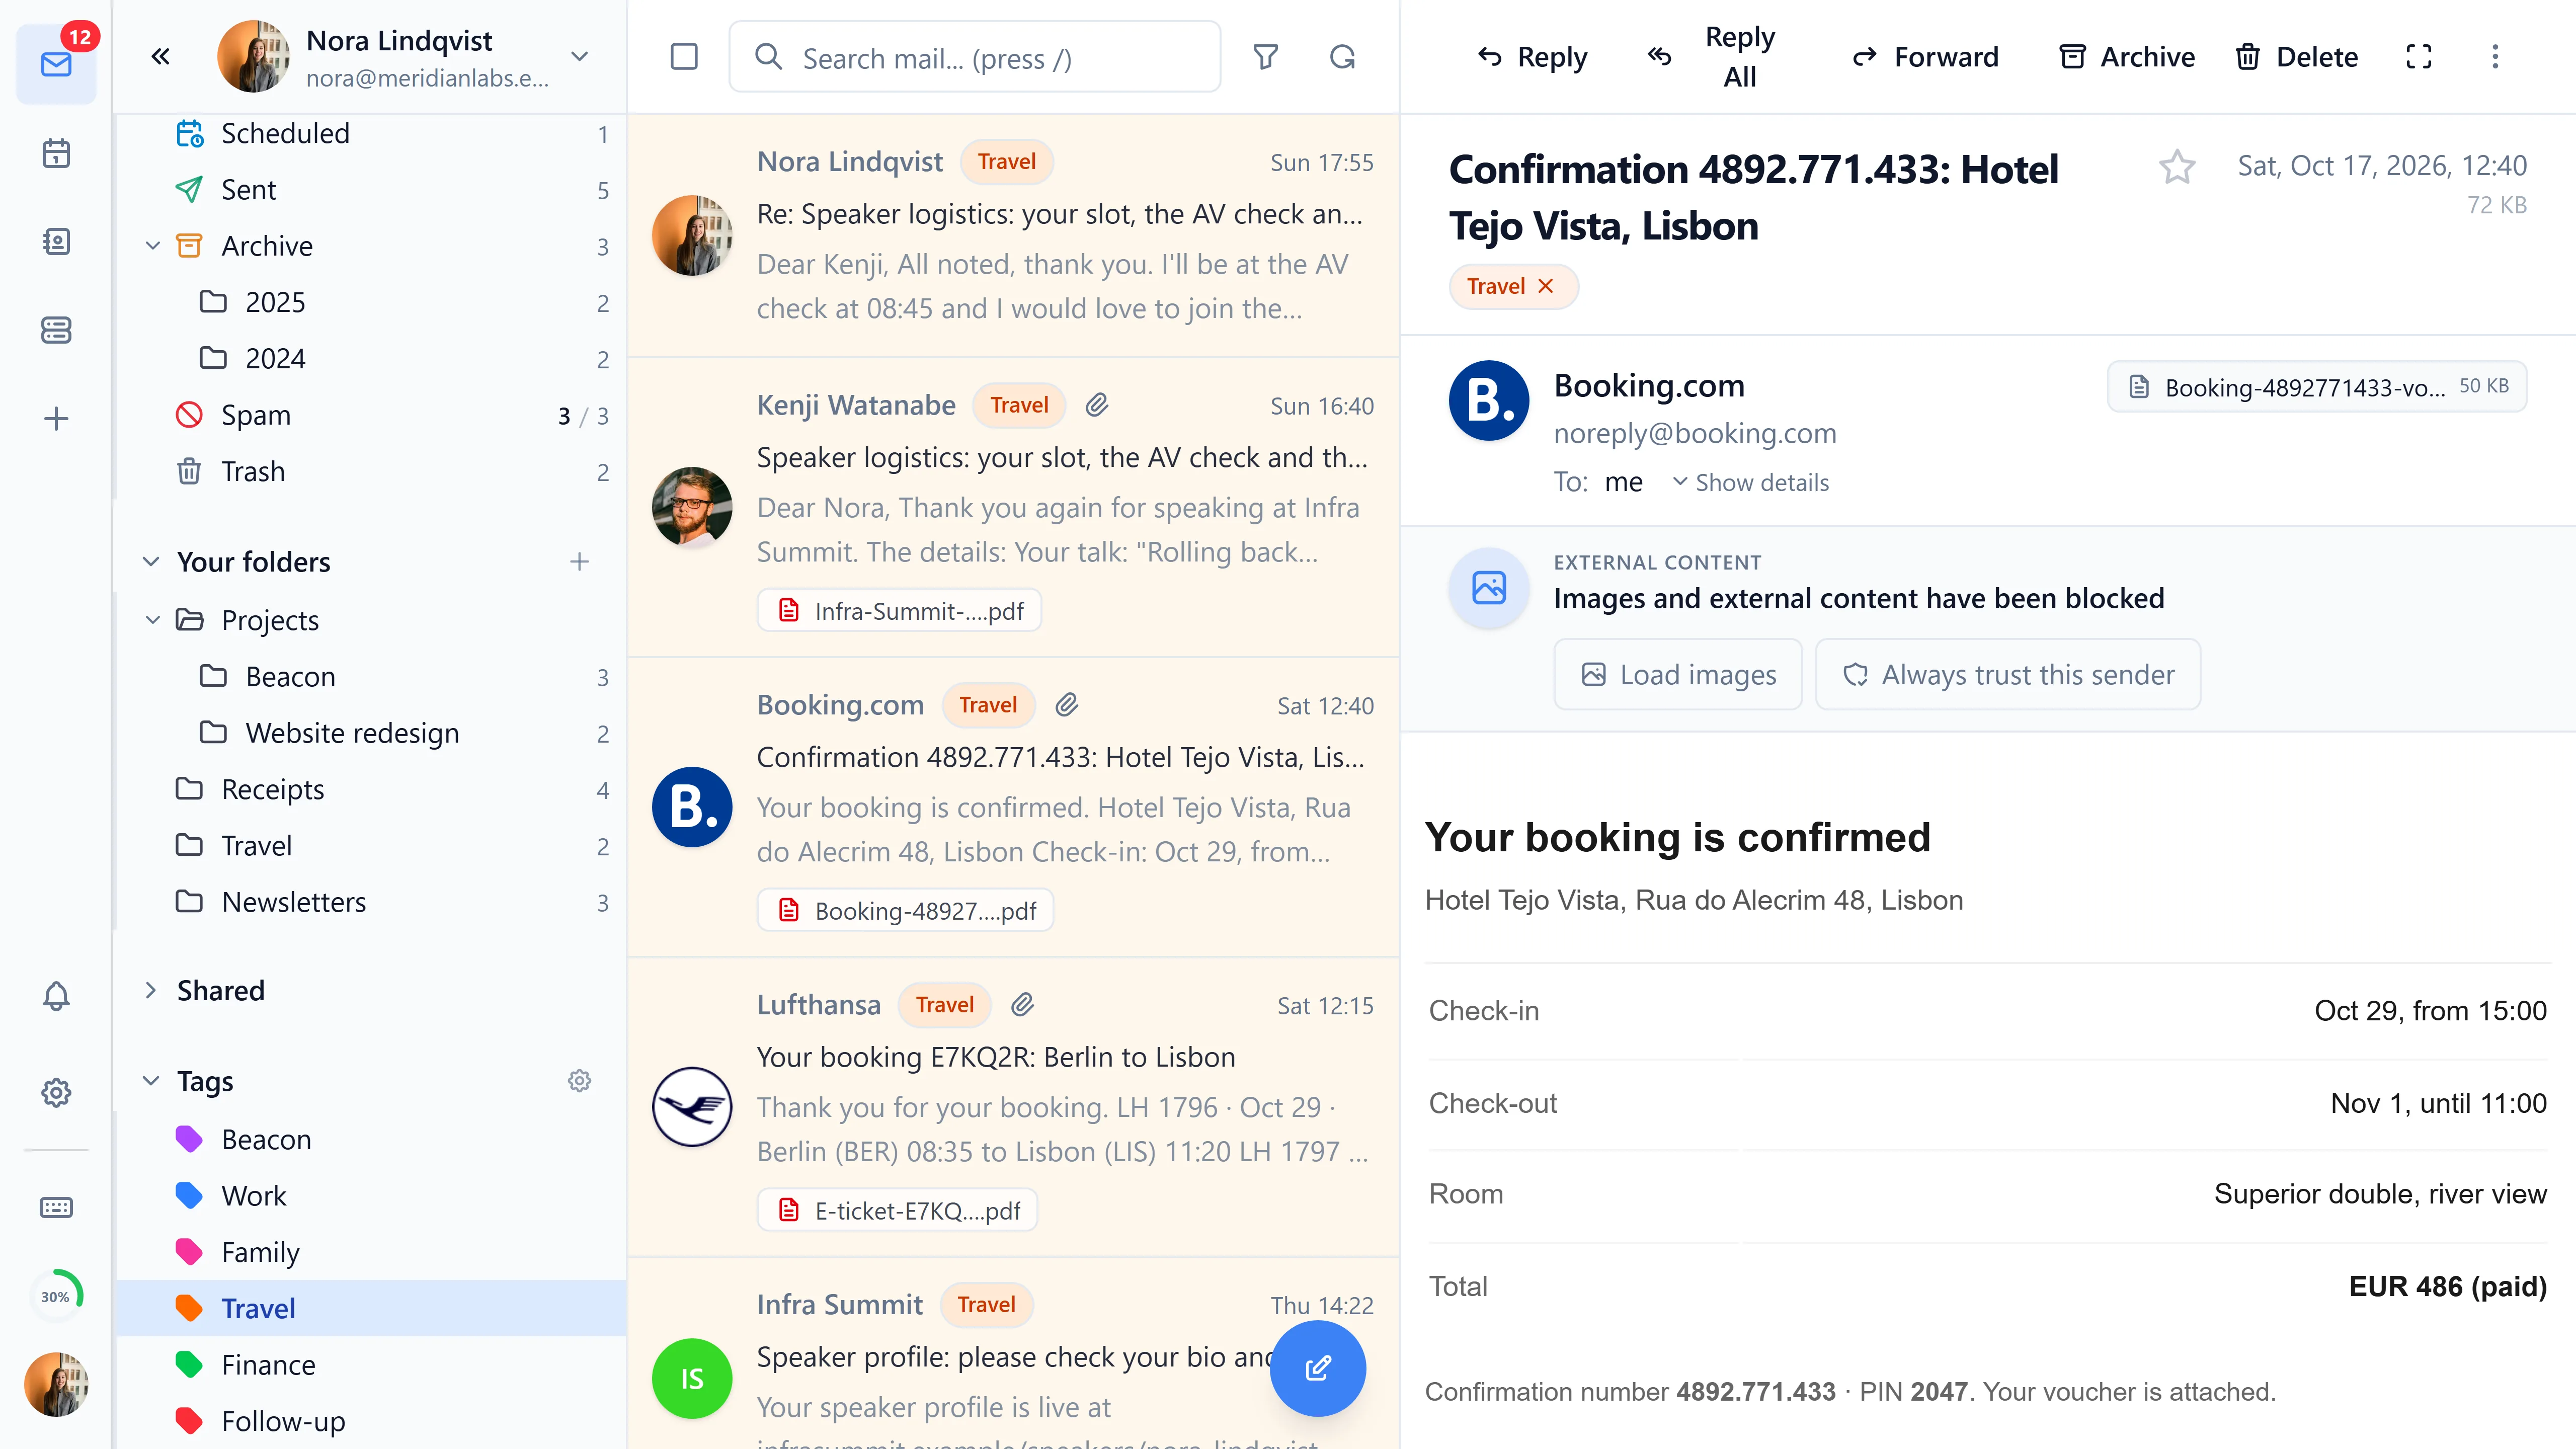Open Booking.com sender avatar in reading pane

click(1488, 401)
